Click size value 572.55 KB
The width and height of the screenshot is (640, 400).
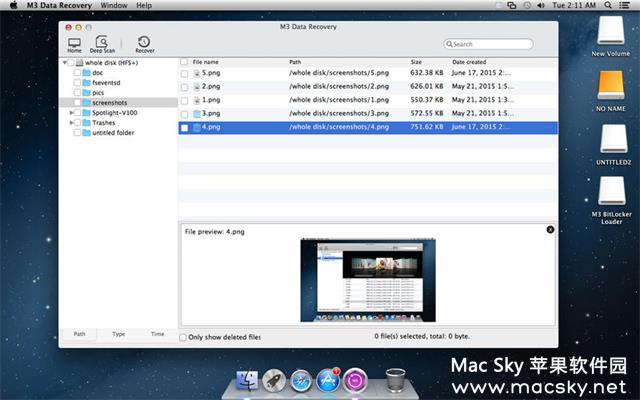pyautogui.click(x=427, y=113)
